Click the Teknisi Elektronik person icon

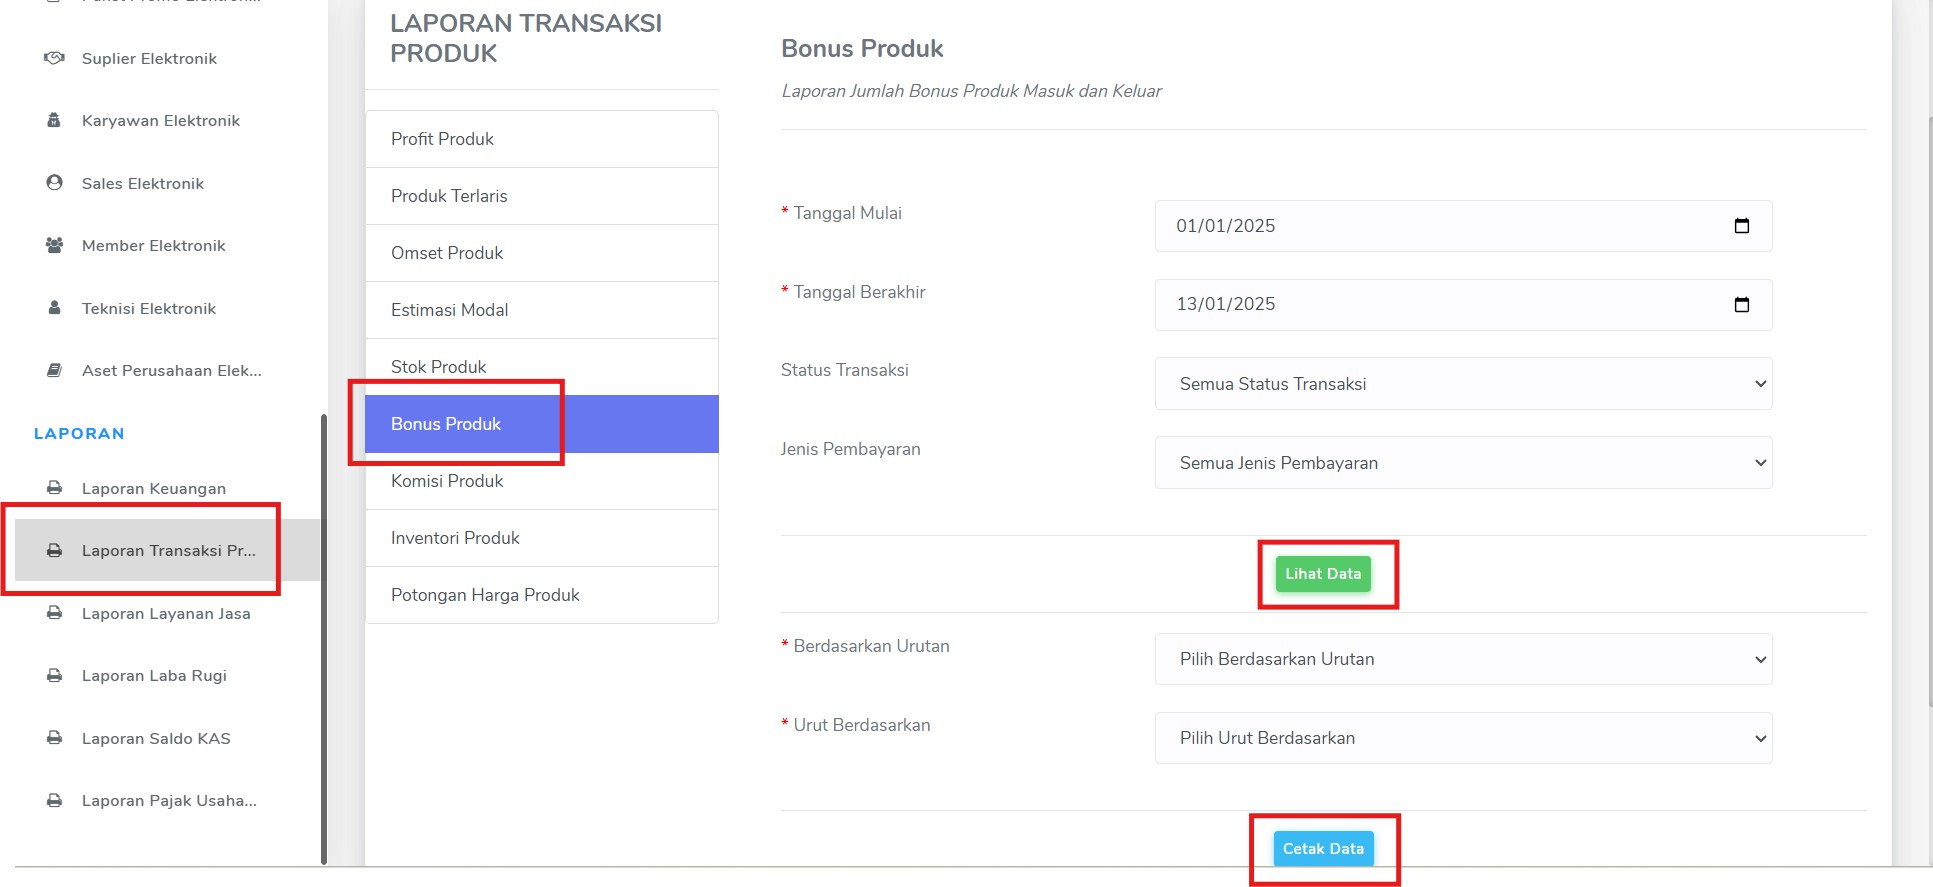click(54, 308)
